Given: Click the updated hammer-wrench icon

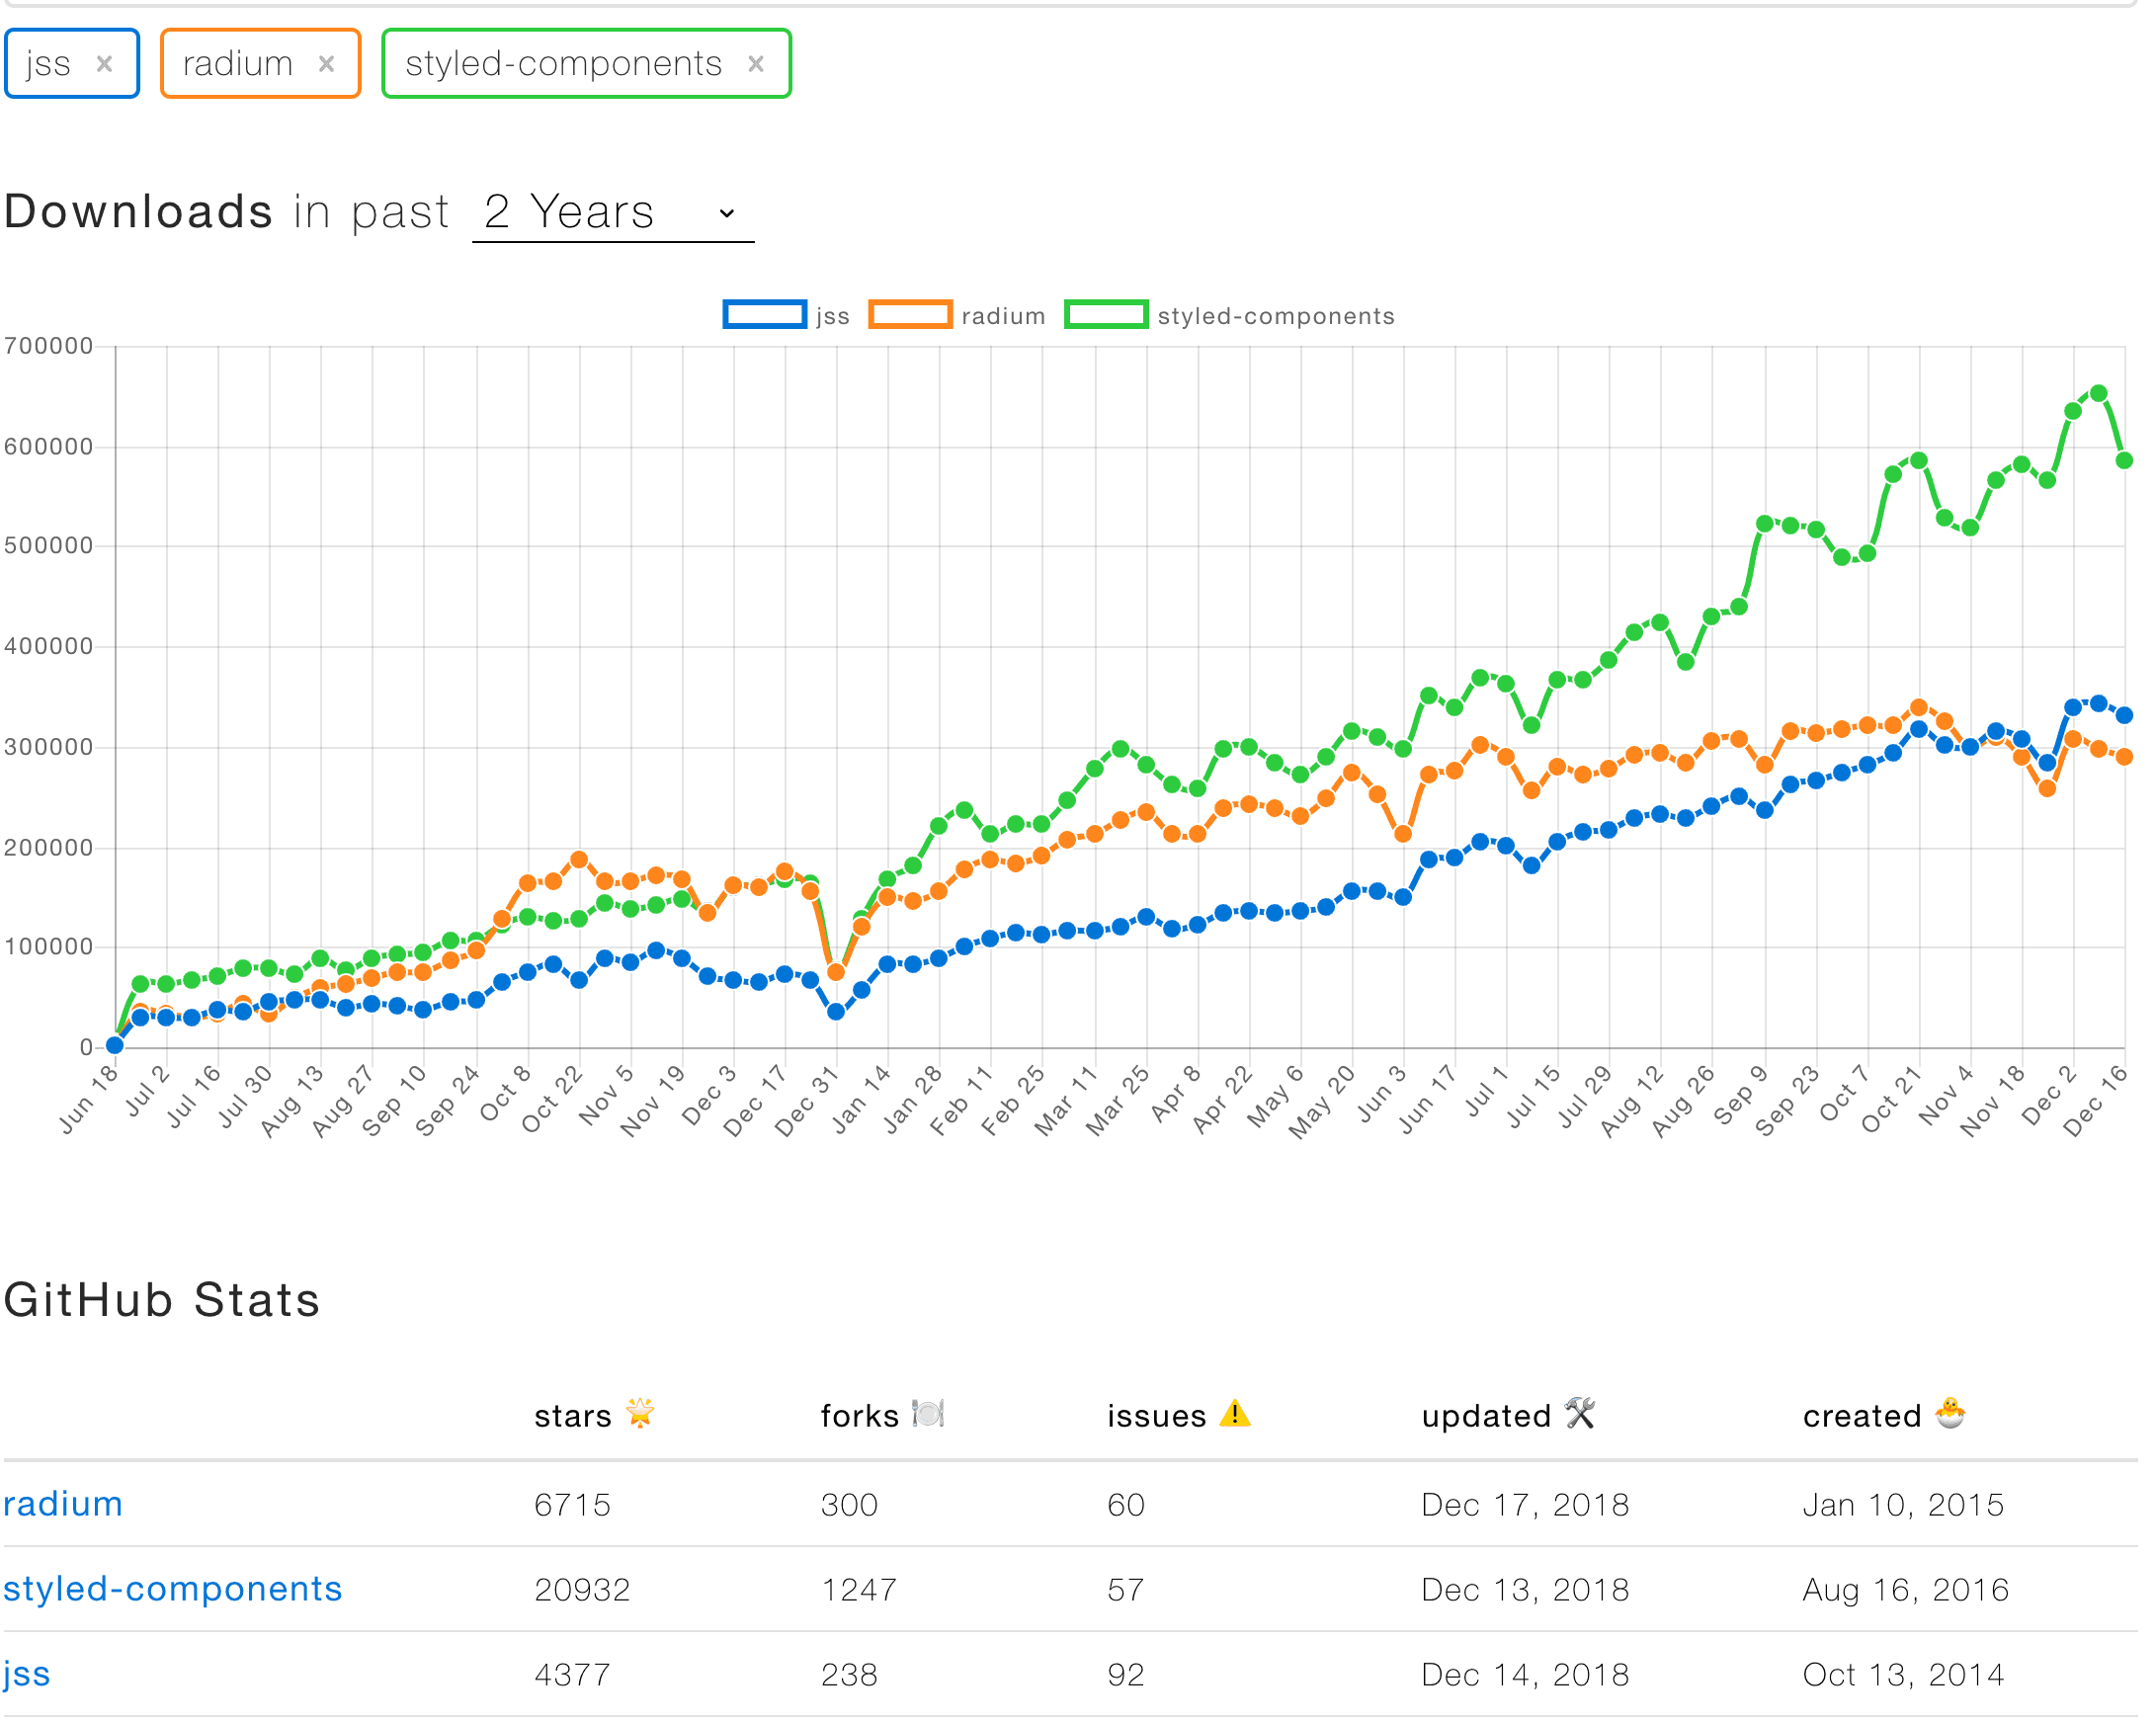Looking at the screenshot, I should pyautogui.click(x=1580, y=1413).
